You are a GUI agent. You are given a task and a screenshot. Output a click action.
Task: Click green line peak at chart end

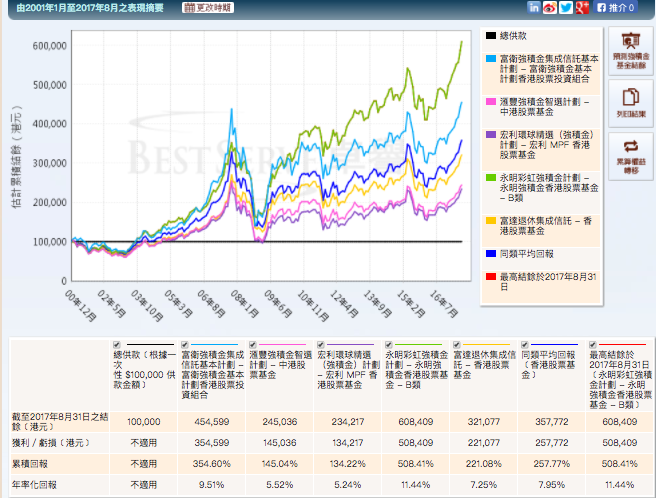coord(461,42)
